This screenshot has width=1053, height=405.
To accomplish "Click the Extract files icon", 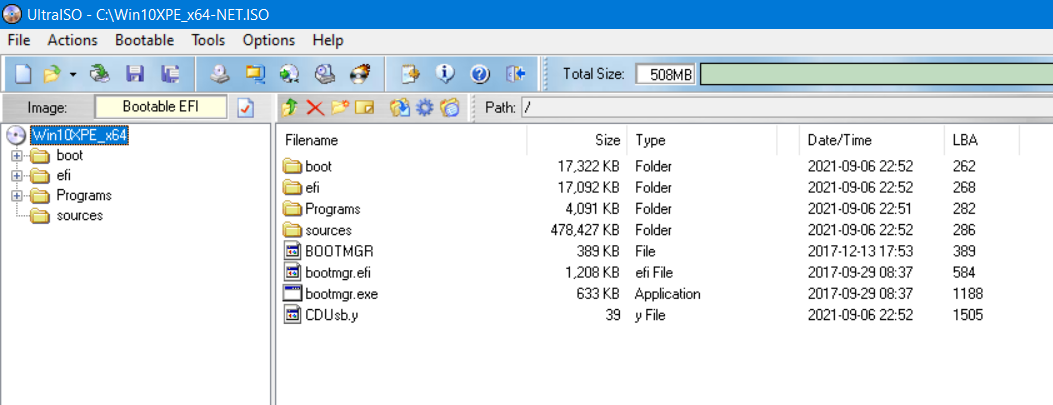I will 400,107.
